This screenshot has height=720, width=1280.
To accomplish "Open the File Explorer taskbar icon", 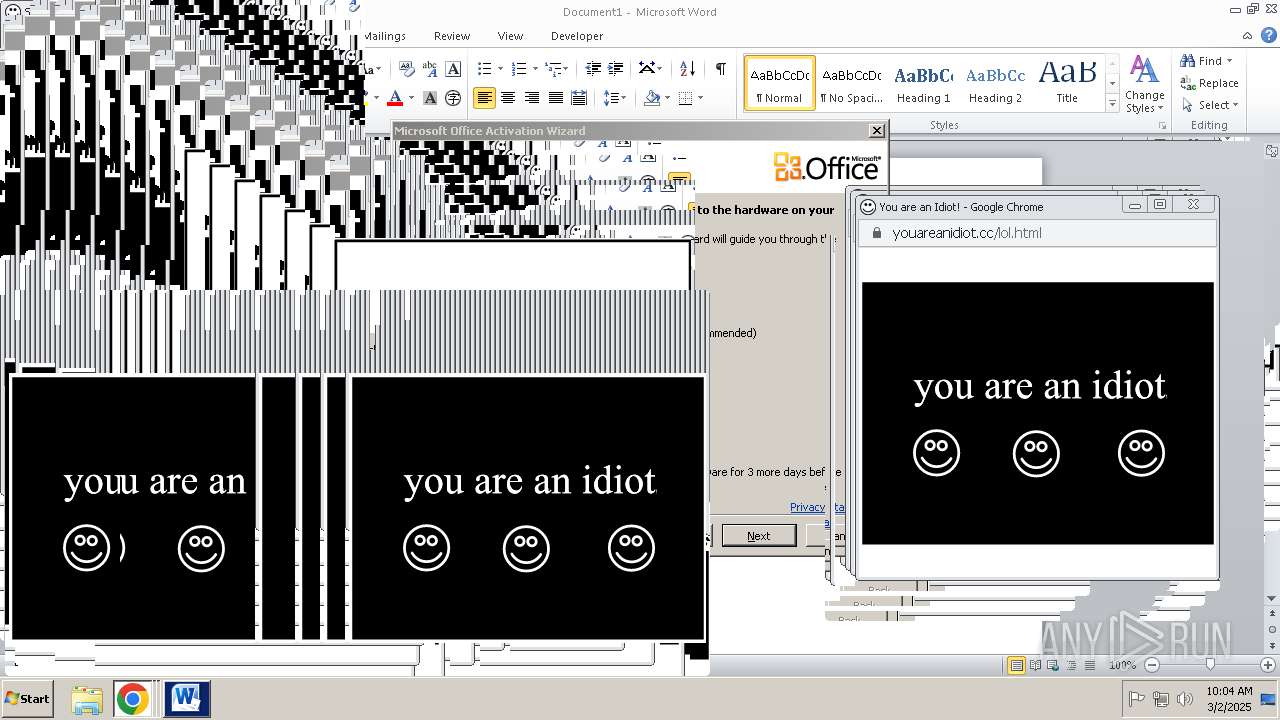I will pyautogui.click(x=87, y=699).
